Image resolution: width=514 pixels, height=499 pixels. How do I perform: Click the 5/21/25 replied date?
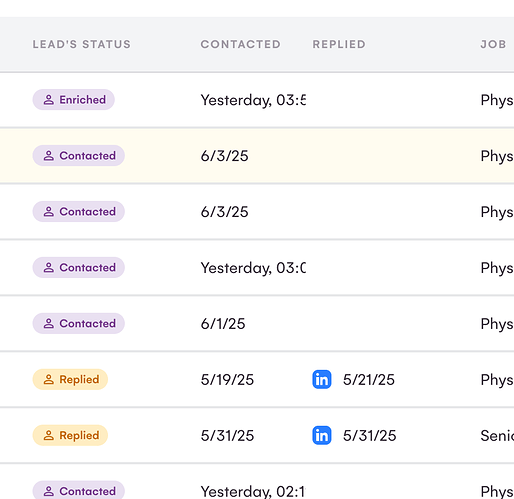point(369,380)
